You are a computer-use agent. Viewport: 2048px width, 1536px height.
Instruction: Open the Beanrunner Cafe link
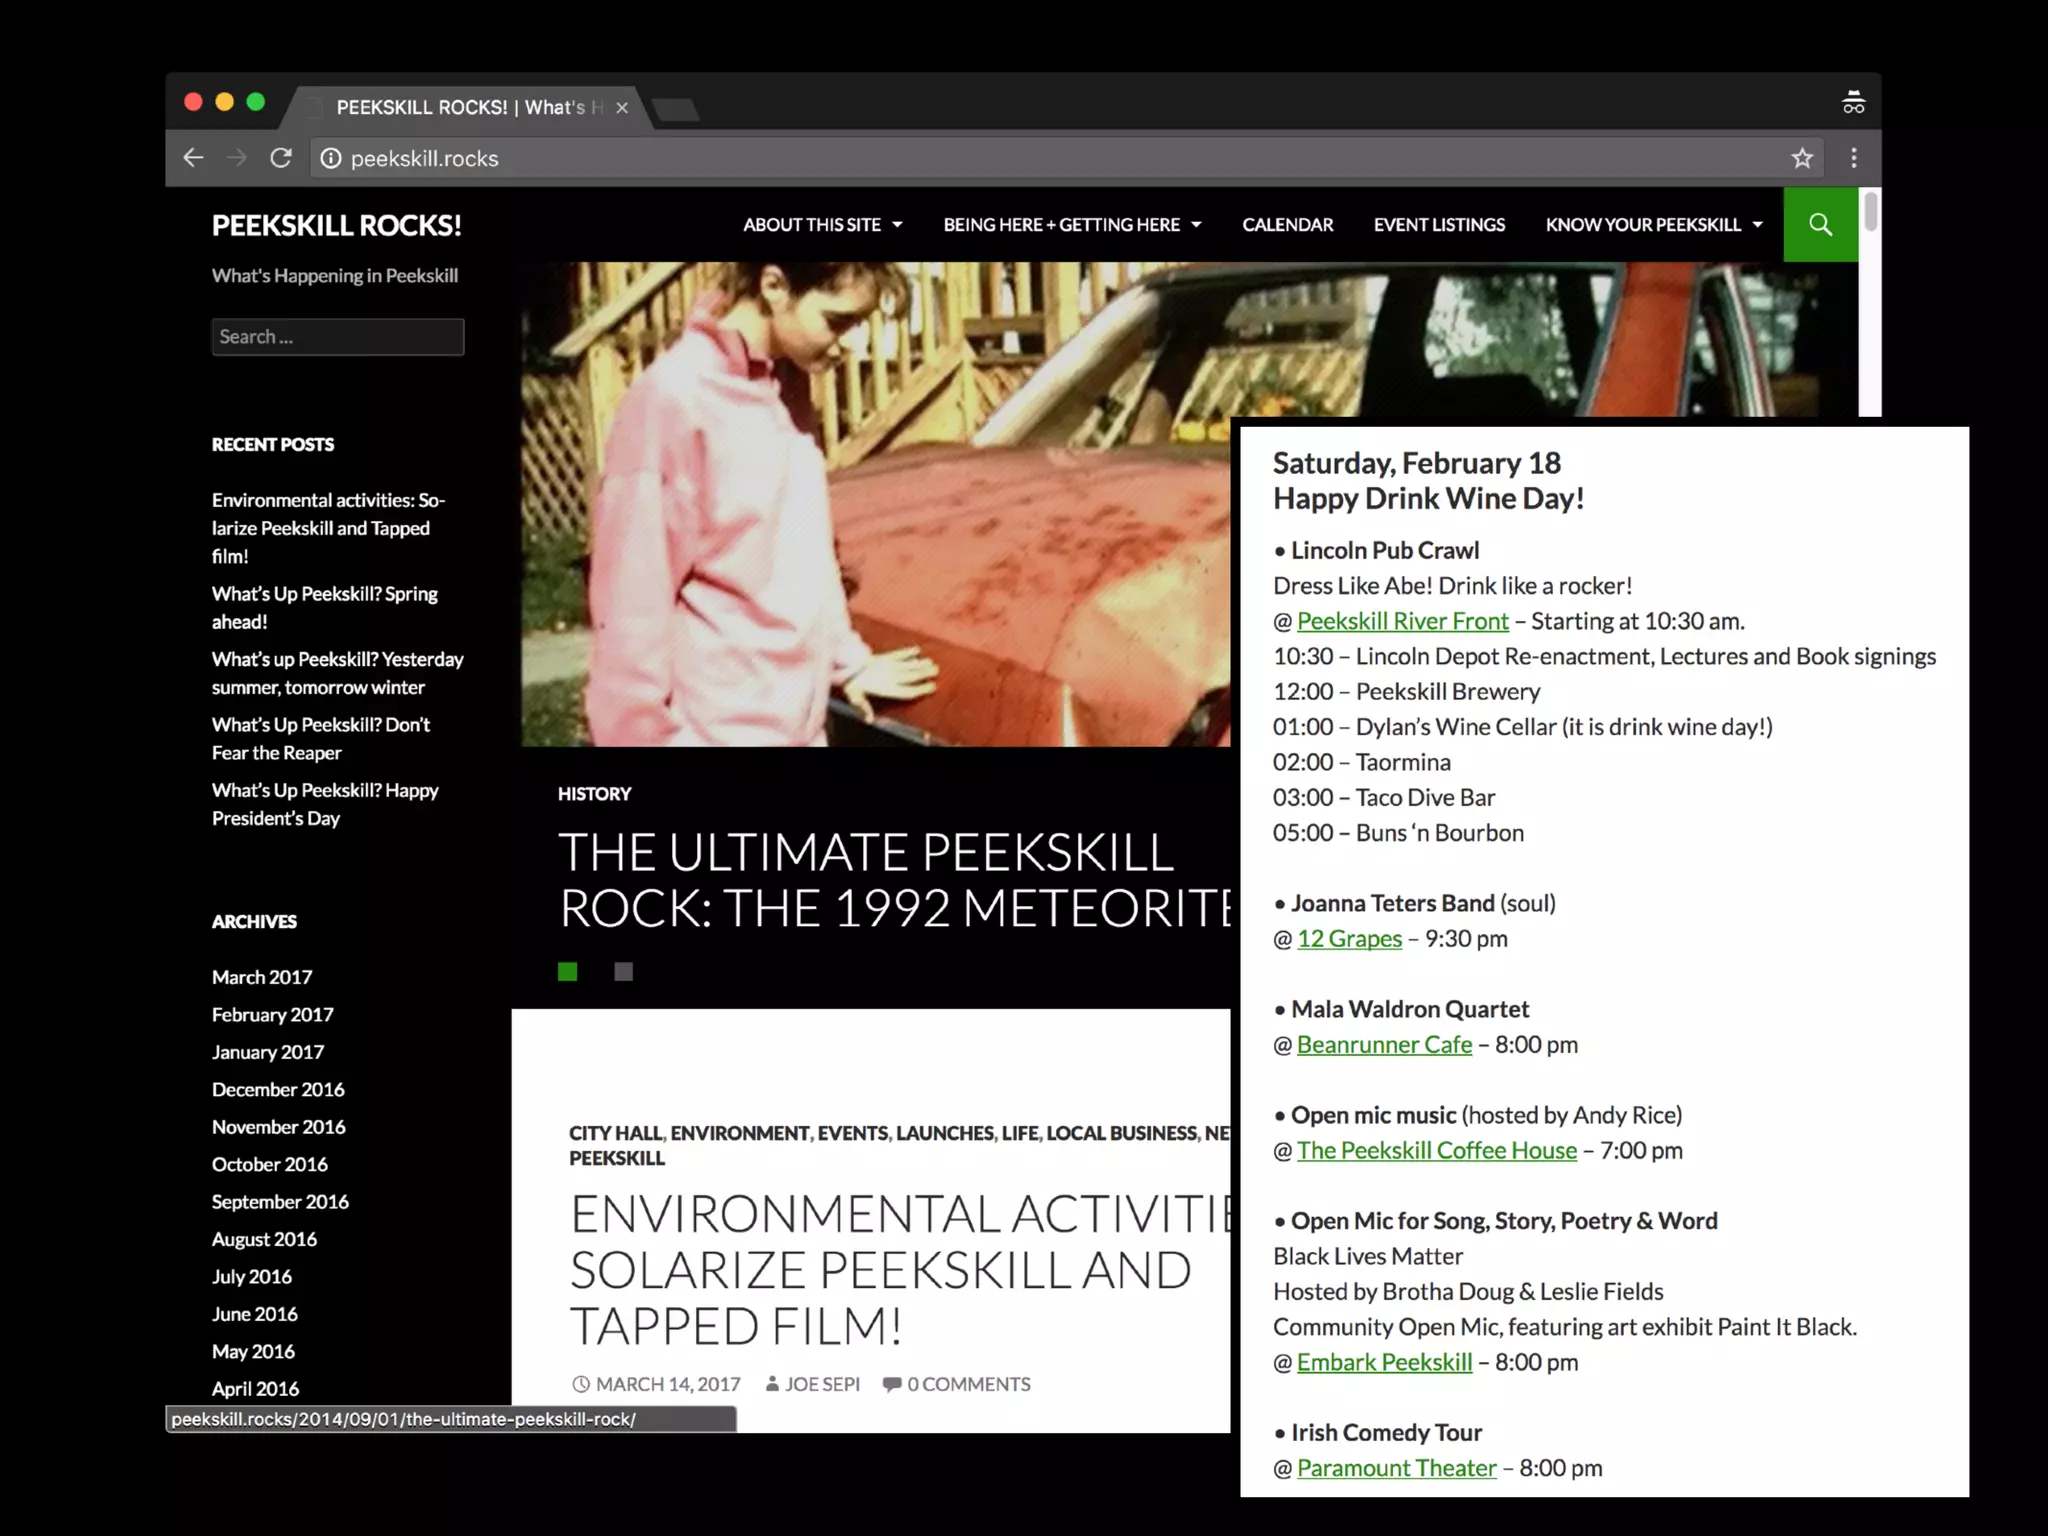click(1384, 1045)
